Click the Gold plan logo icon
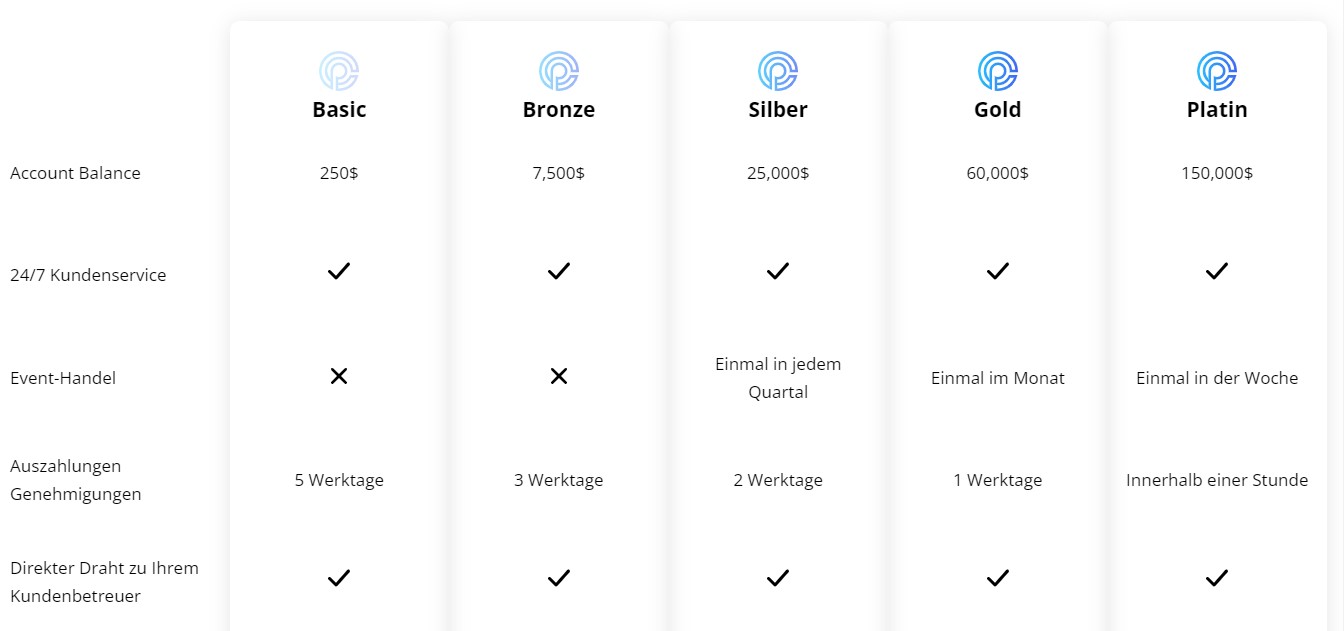The height and width of the screenshot is (631, 1344). click(997, 71)
